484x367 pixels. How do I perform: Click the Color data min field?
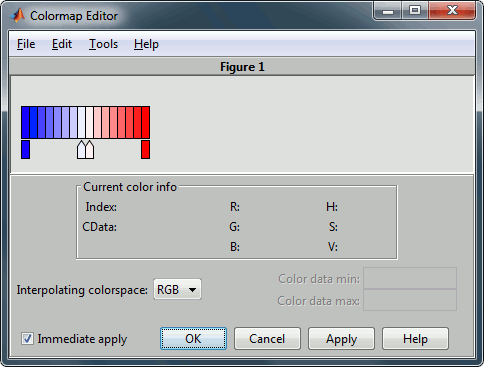[x=410, y=278]
